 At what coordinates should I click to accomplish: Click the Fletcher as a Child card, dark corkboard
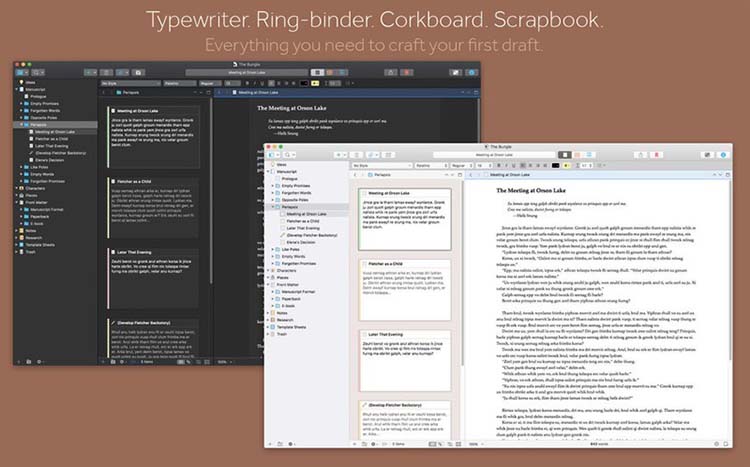154,207
